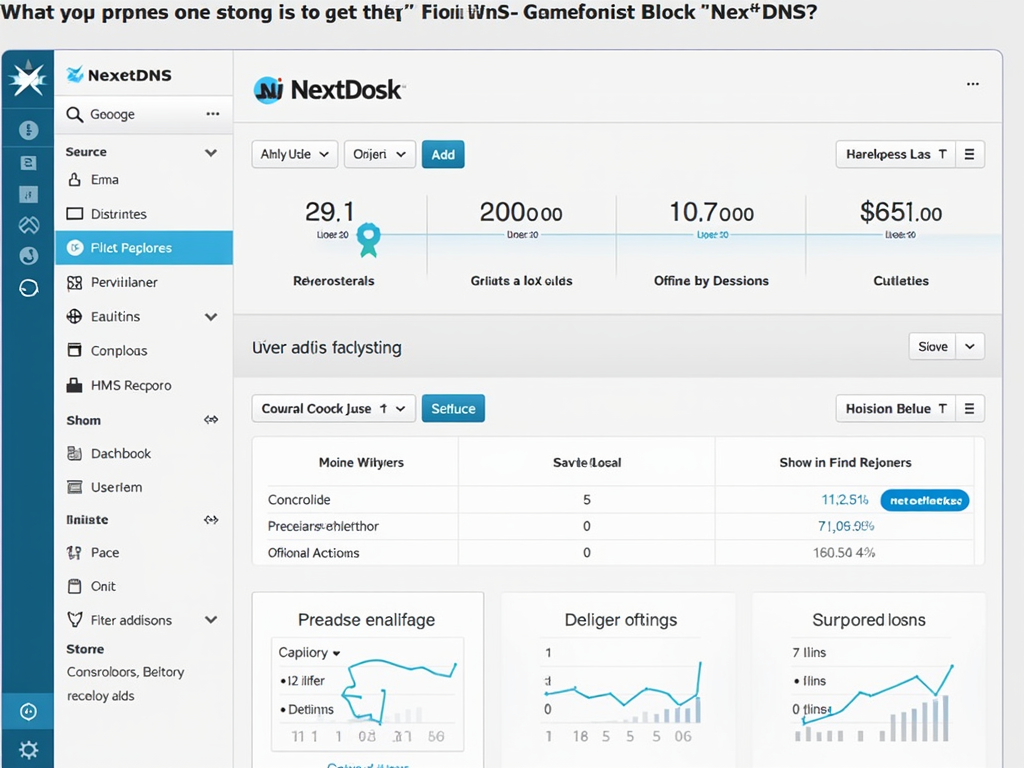Collapse the Source section chevron
1024x768 pixels.
(x=211, y=153)
